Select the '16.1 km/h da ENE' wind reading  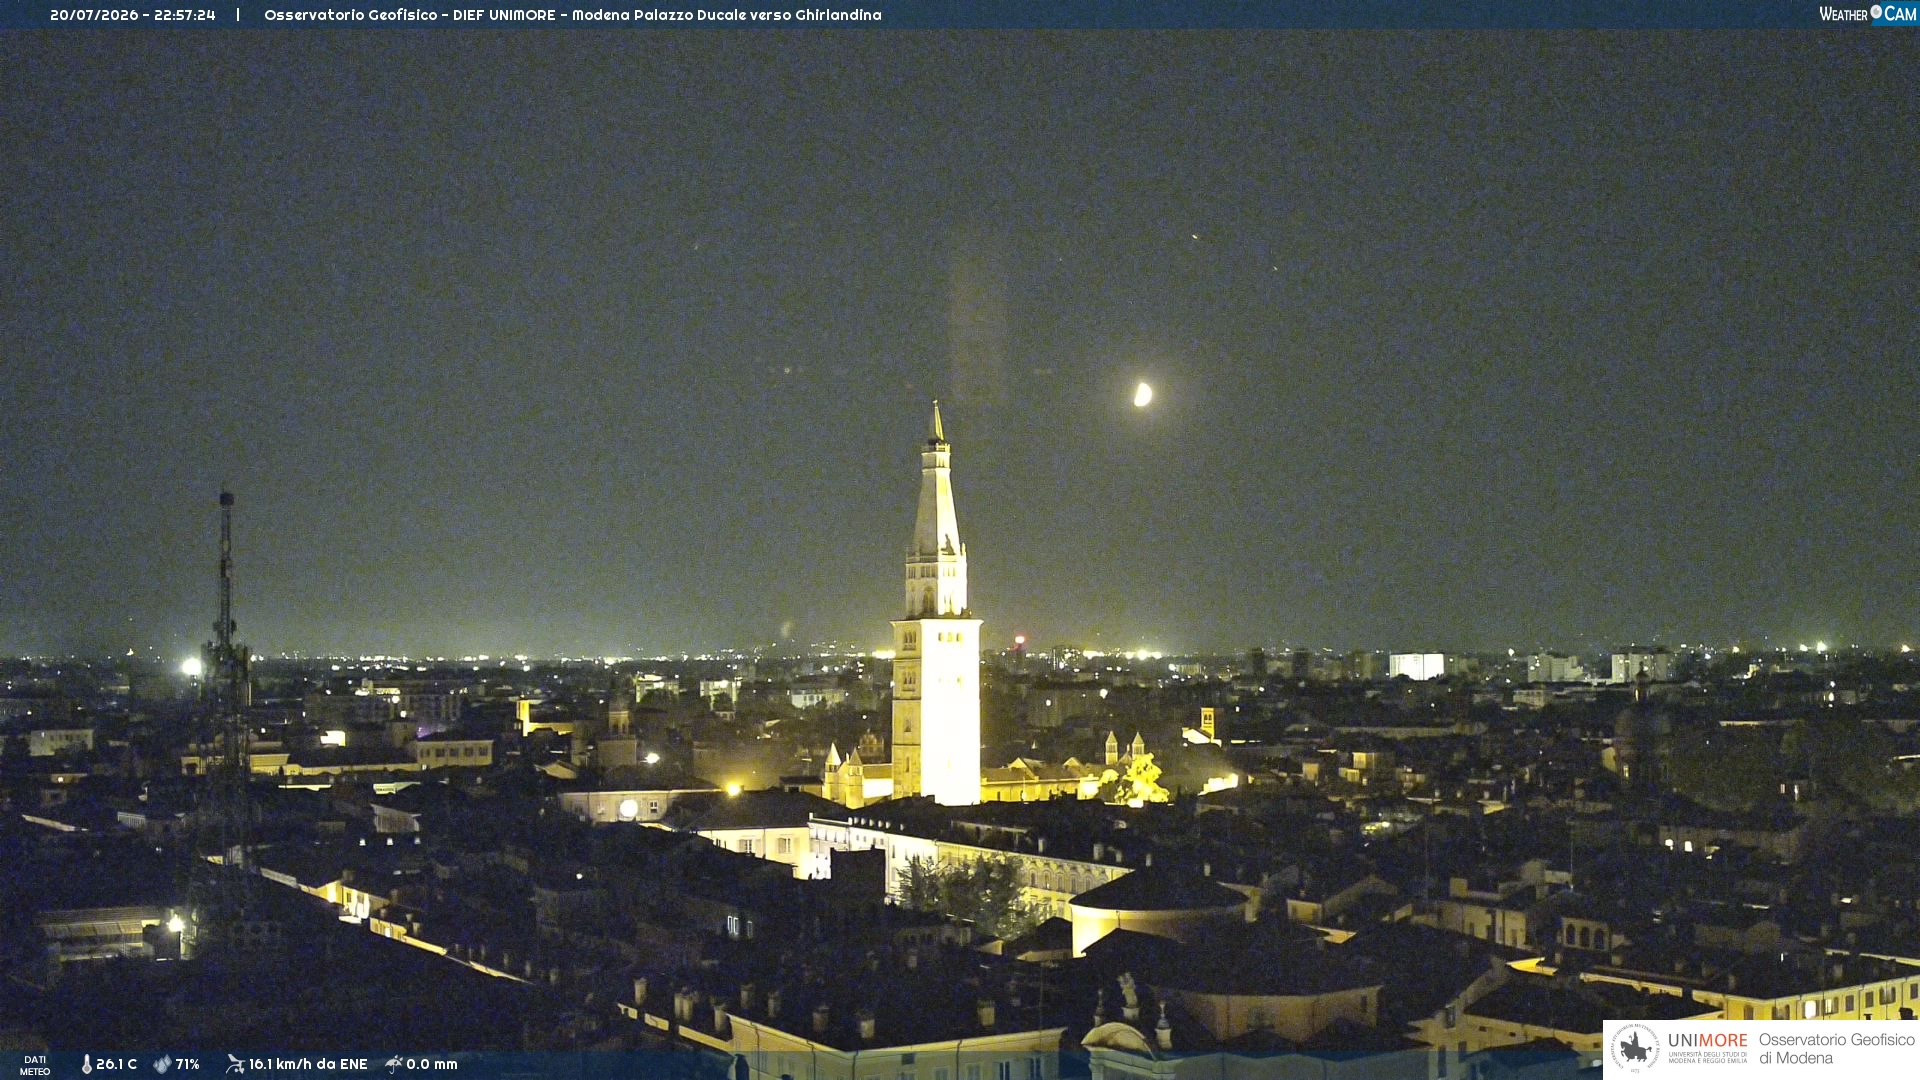coord(308,1064)
